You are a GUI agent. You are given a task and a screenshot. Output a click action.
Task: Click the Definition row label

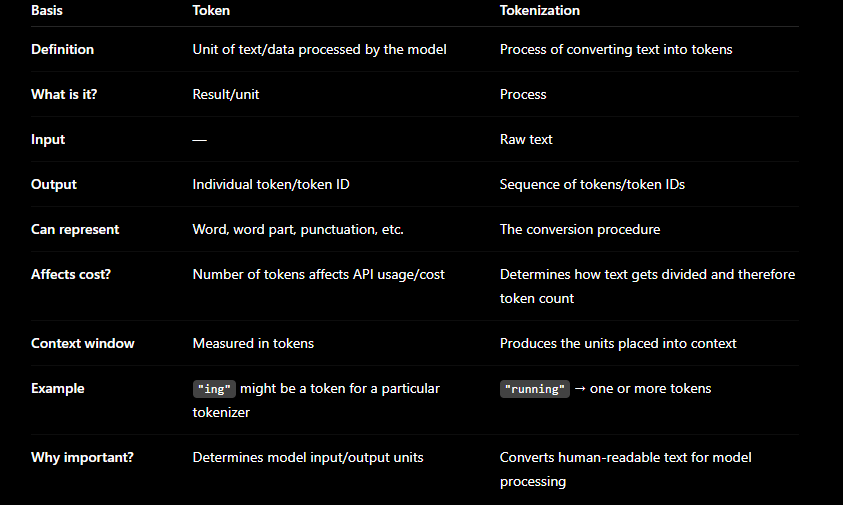point(62,49)
